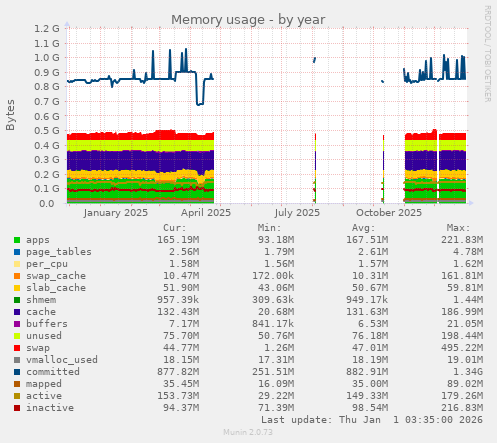Click the 'inactive' legend label
Screen dimensions: 497x443
[50, 408]
